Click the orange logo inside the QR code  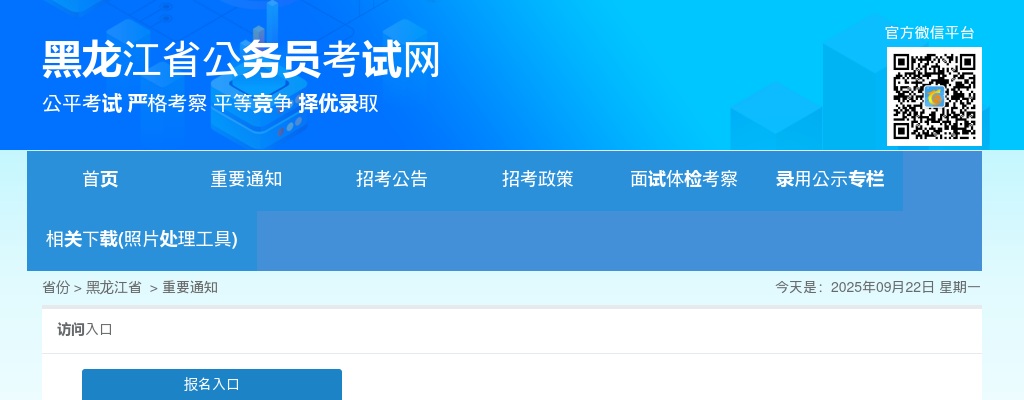tap(935, 97)
